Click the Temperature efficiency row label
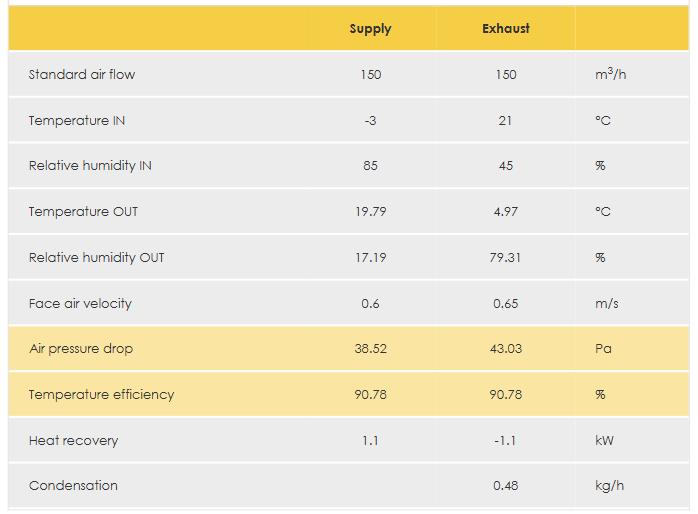Viewport: 698px width, 514px height. coord(101,395)
